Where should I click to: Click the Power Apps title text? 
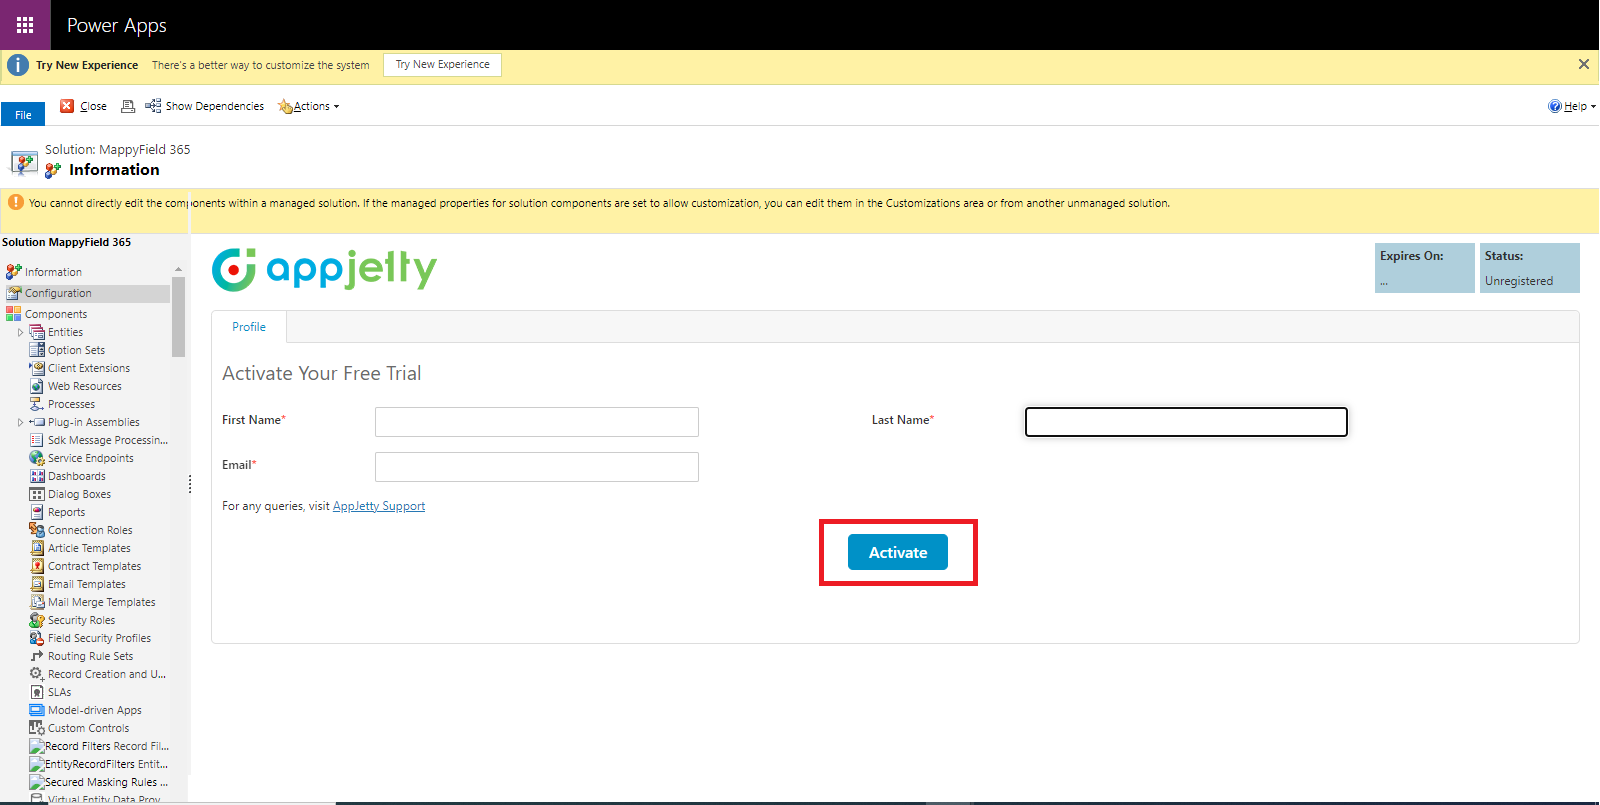(x=117, y=25)
